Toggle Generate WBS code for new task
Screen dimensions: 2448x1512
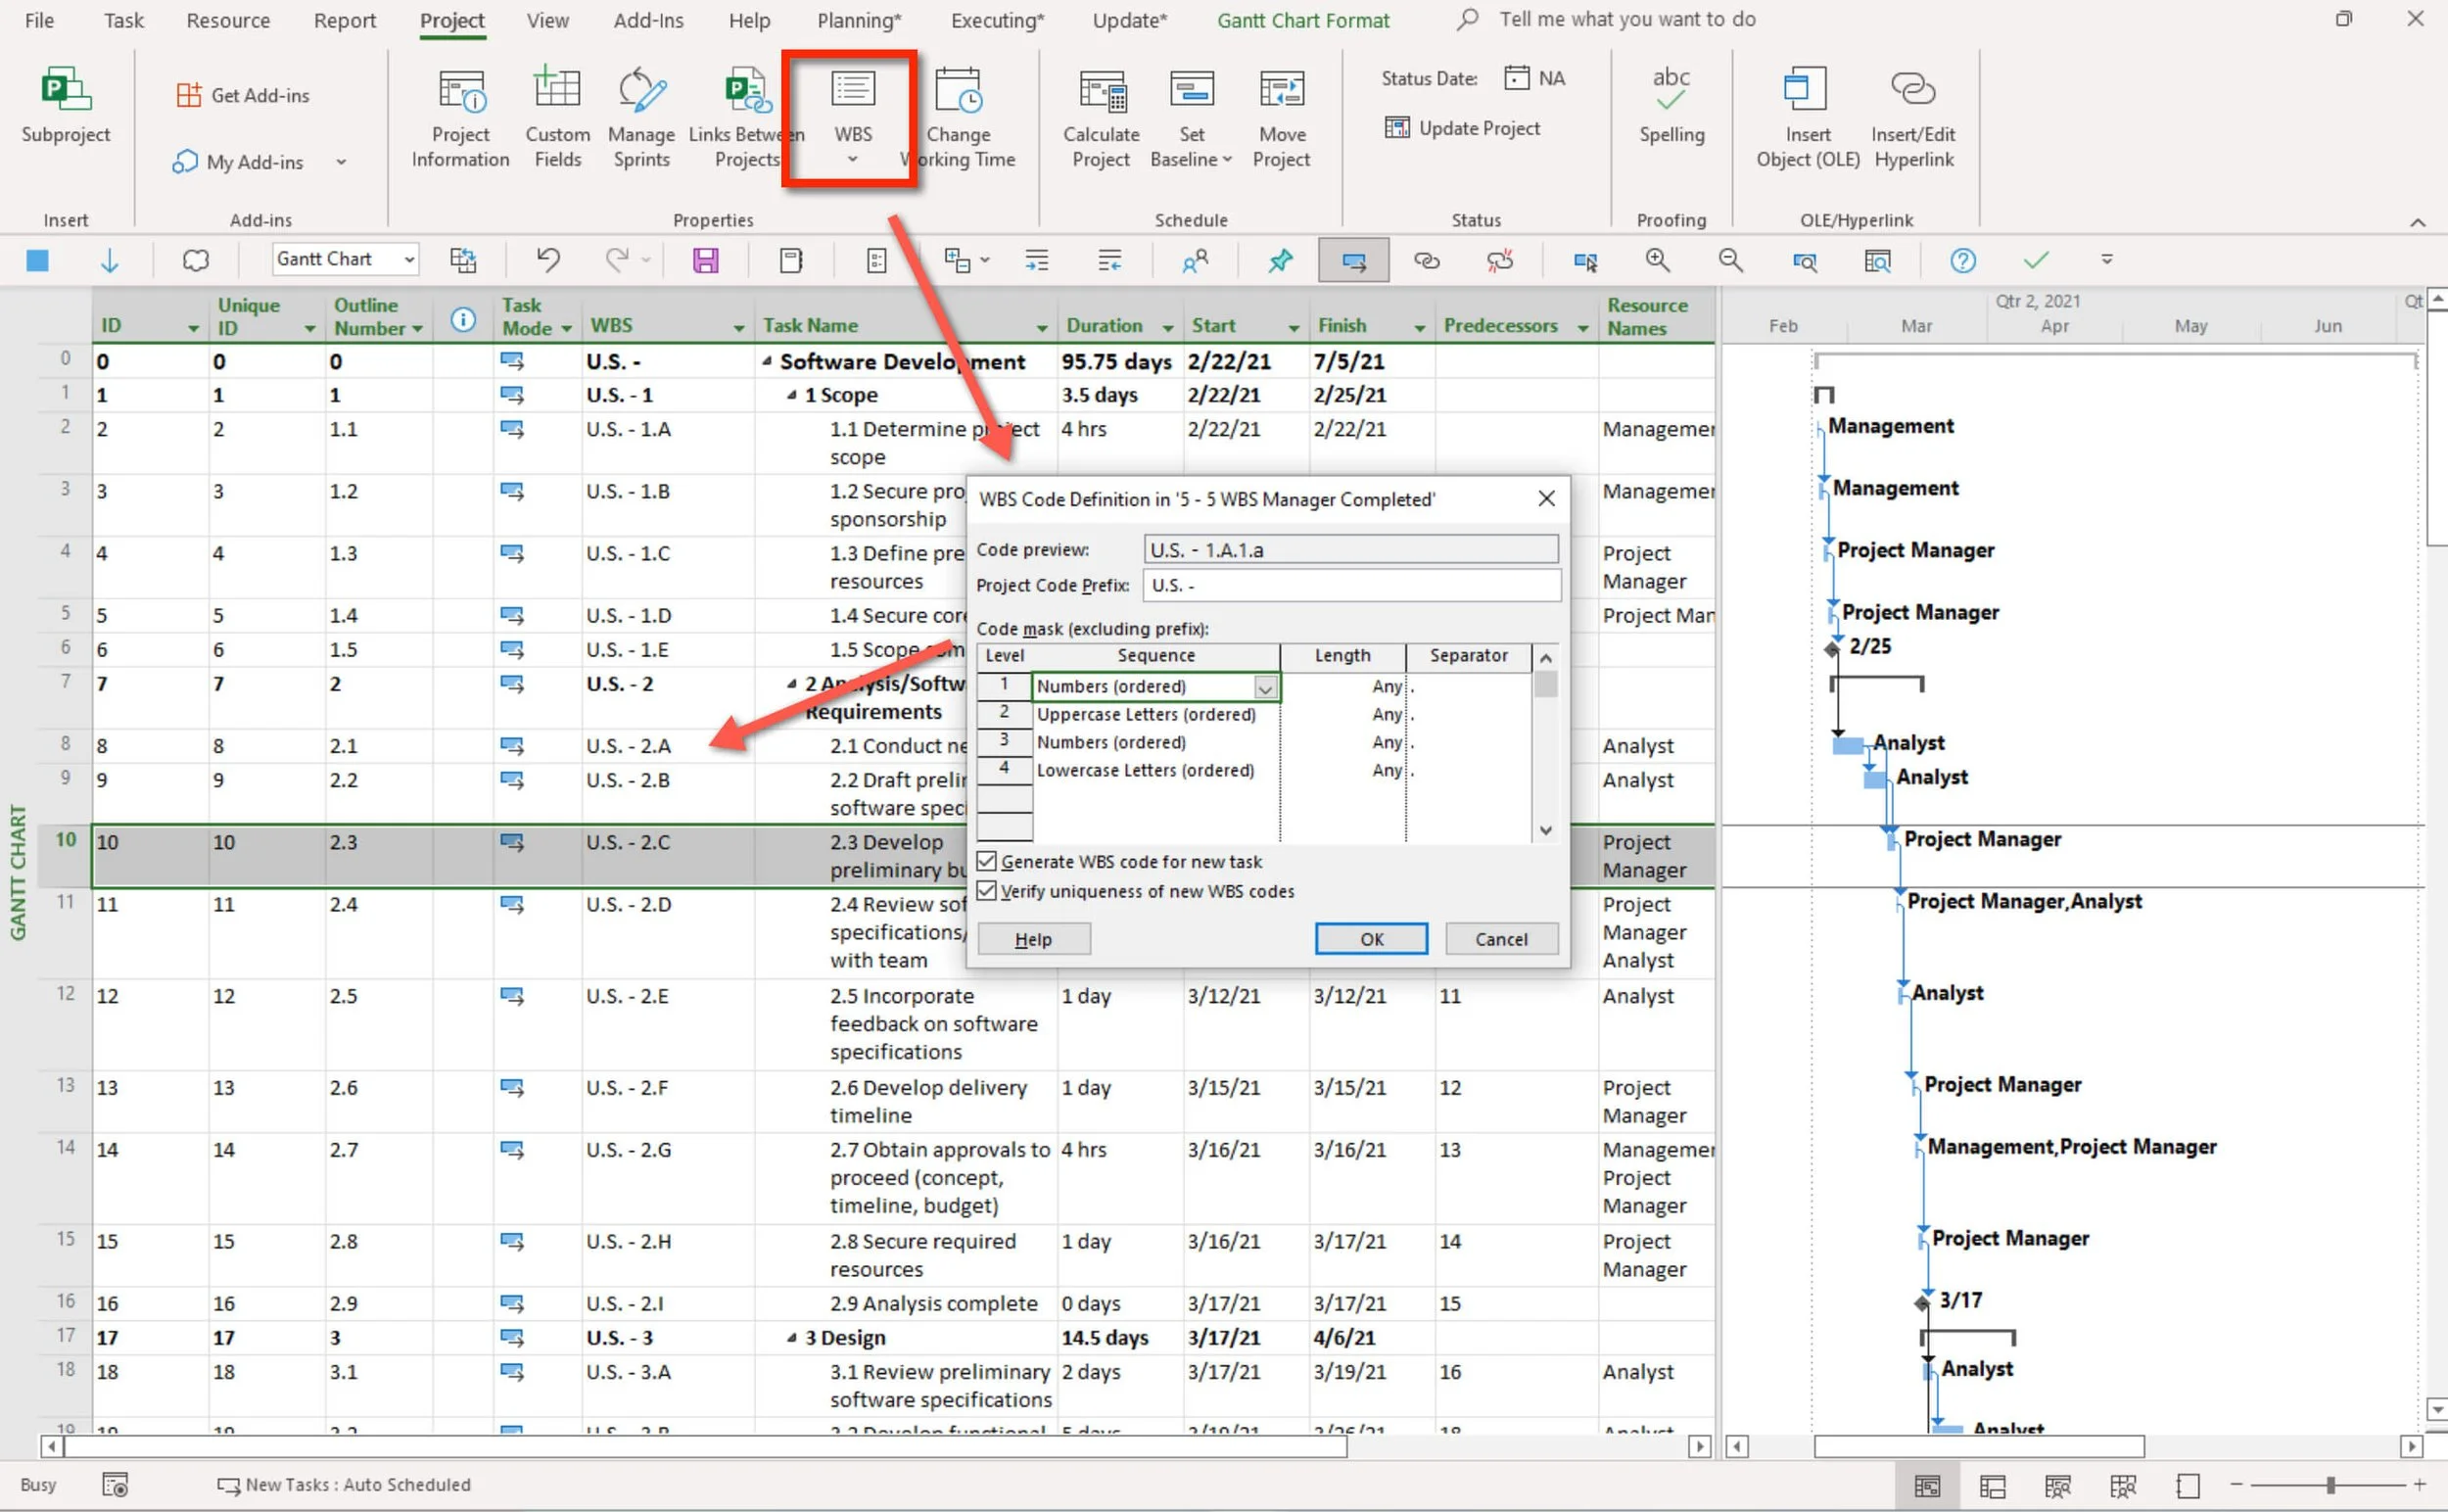(x=987, y=861)
